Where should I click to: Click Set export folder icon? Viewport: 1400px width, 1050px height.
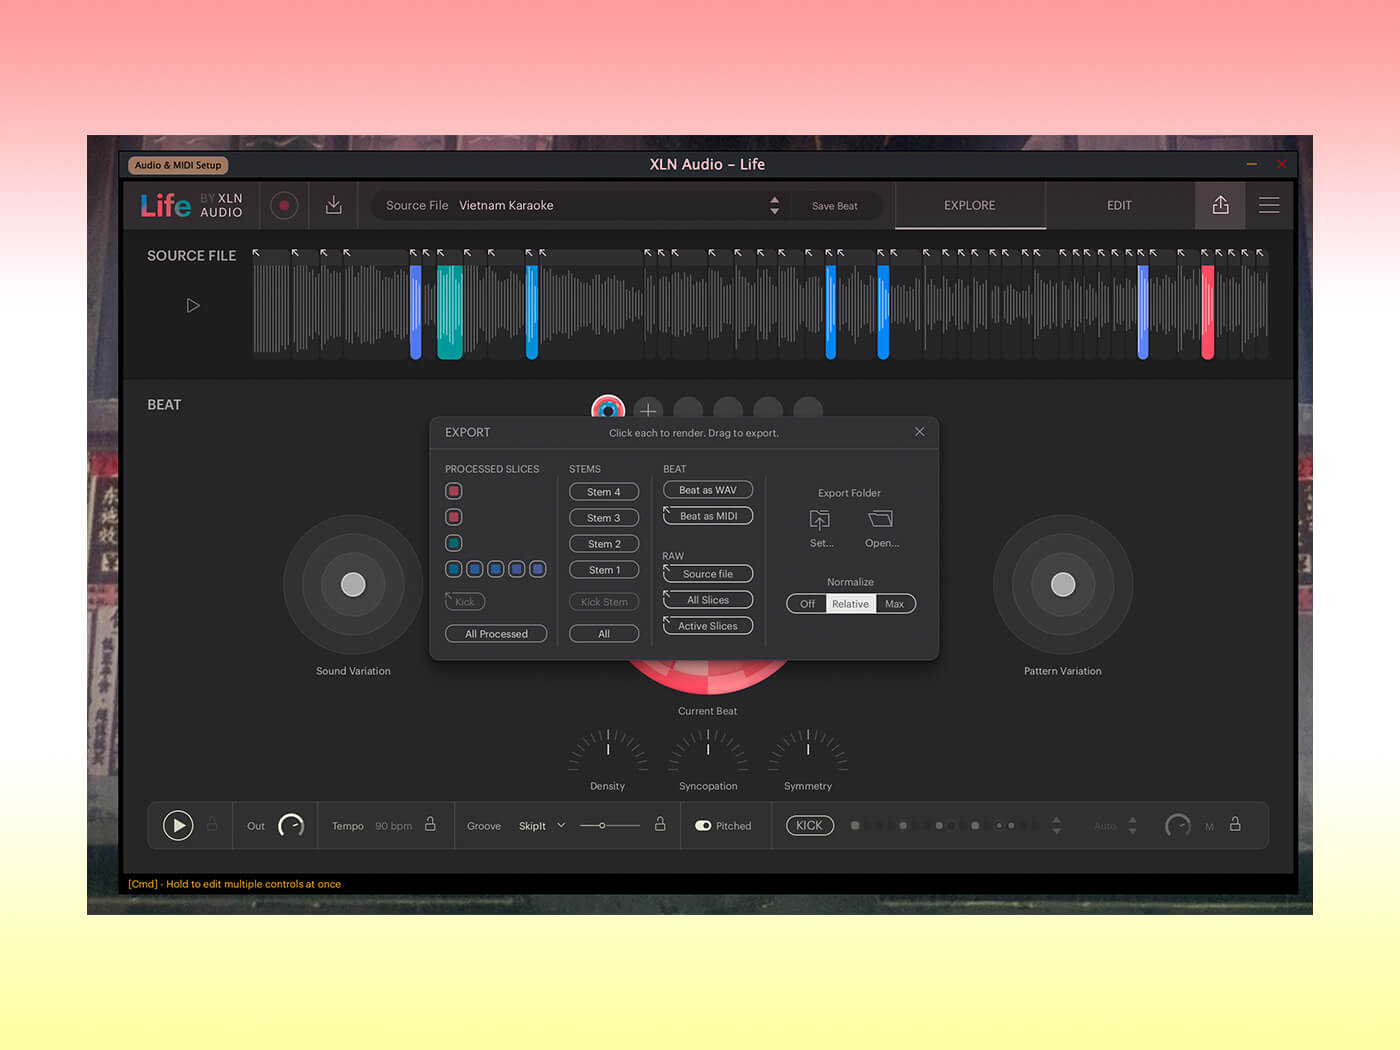click(820, 519)
